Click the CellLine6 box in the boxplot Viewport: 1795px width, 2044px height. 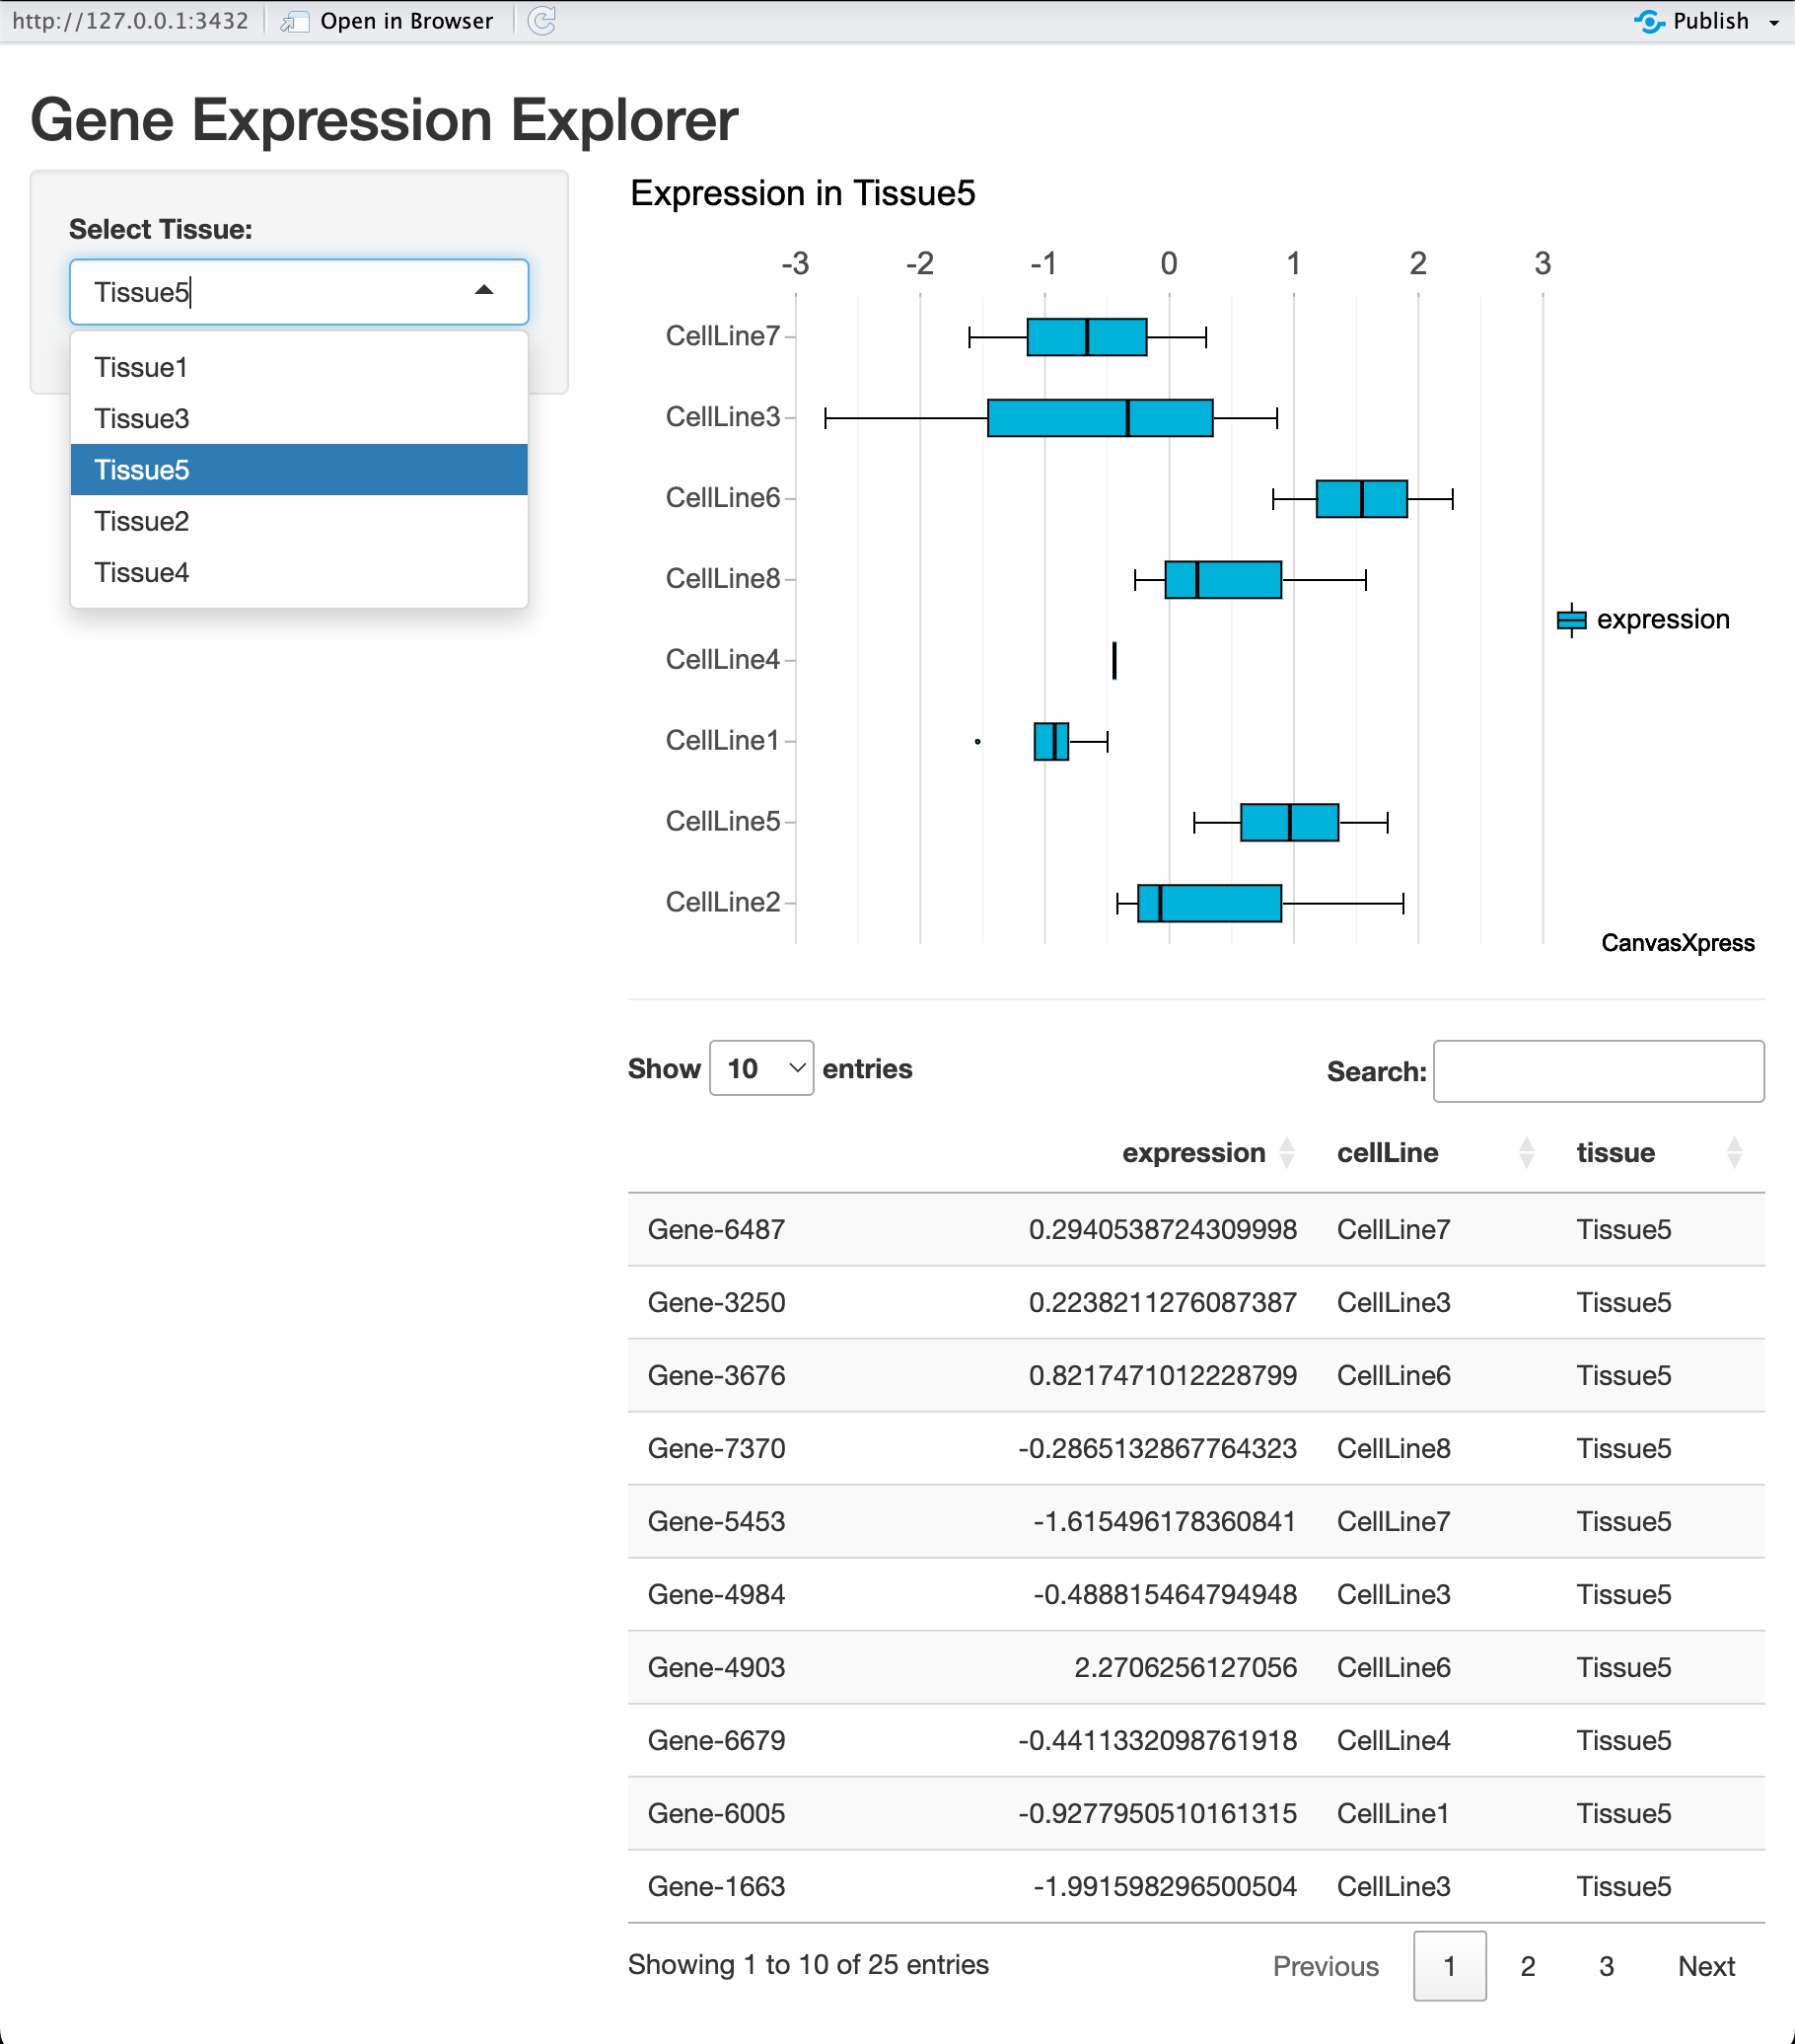[1361, 498]
